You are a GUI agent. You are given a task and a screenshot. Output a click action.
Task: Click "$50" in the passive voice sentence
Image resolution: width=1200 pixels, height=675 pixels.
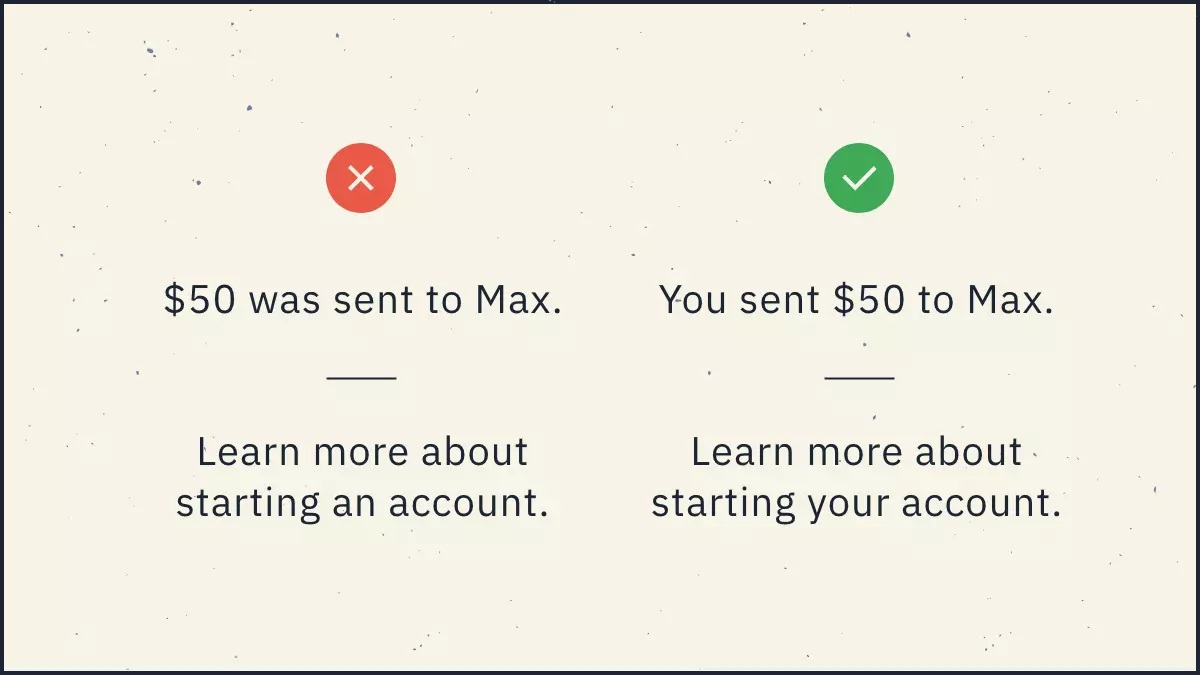[x=199, y=300]
